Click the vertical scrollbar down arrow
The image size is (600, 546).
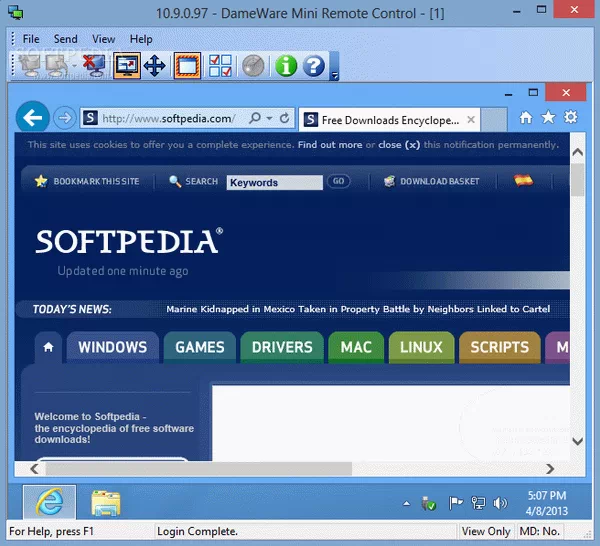[x=577, y=441]
